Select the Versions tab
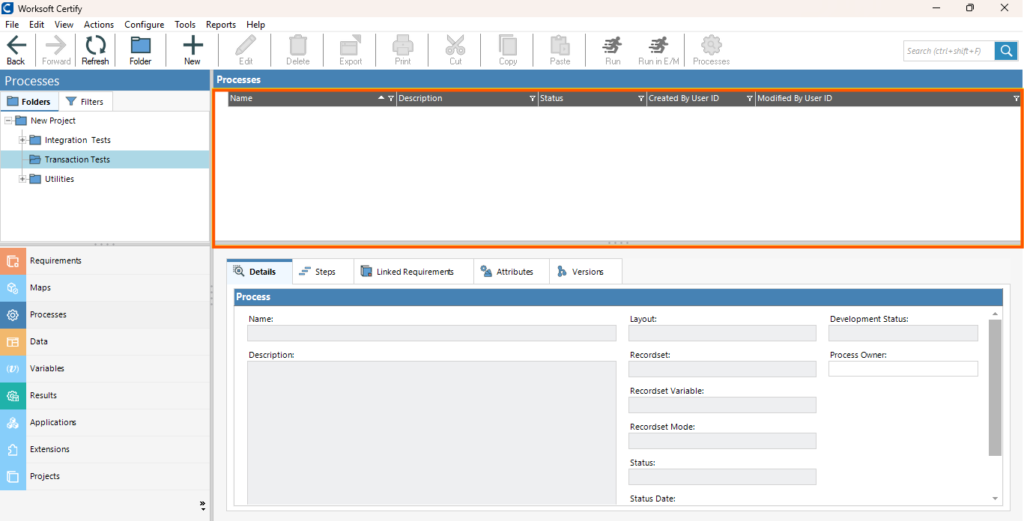The width and height of the screenshot is (1024, 521). tap(585, 272)
